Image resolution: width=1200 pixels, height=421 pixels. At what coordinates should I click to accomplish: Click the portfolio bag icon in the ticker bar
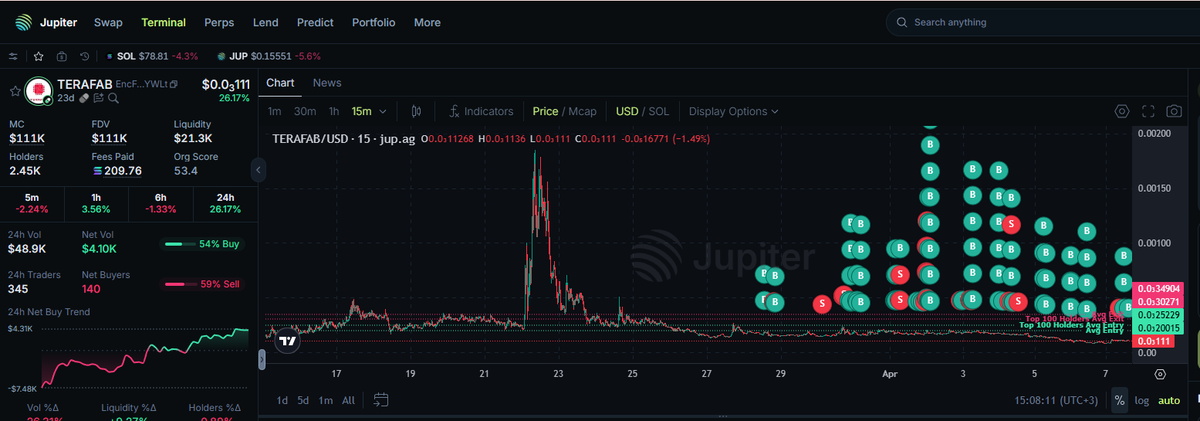coord(62,57)
